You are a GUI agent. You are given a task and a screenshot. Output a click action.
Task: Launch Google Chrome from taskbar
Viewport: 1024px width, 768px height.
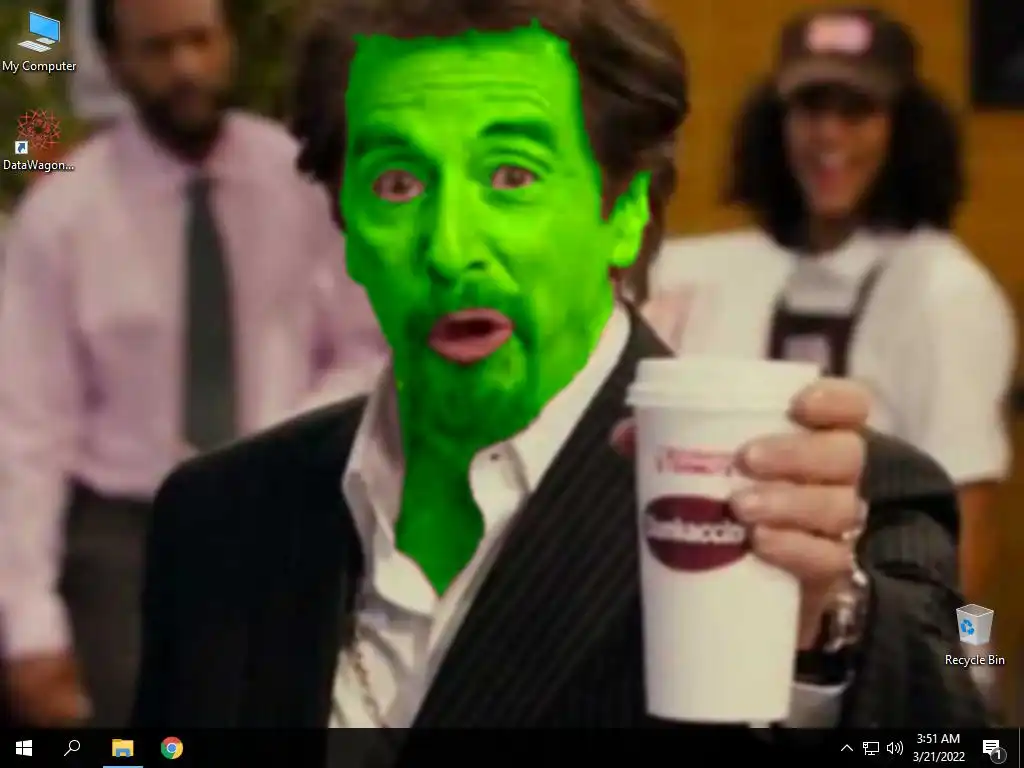(172, 748)
